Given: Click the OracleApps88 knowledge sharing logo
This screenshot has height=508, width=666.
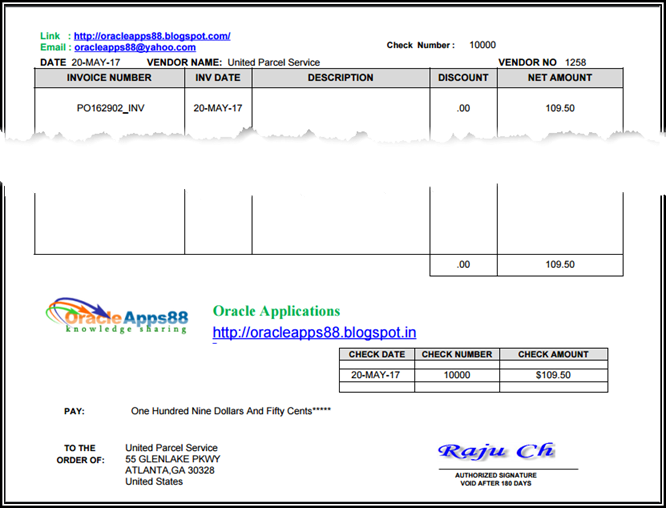Looking at the screenshot, I should point(117,316).
